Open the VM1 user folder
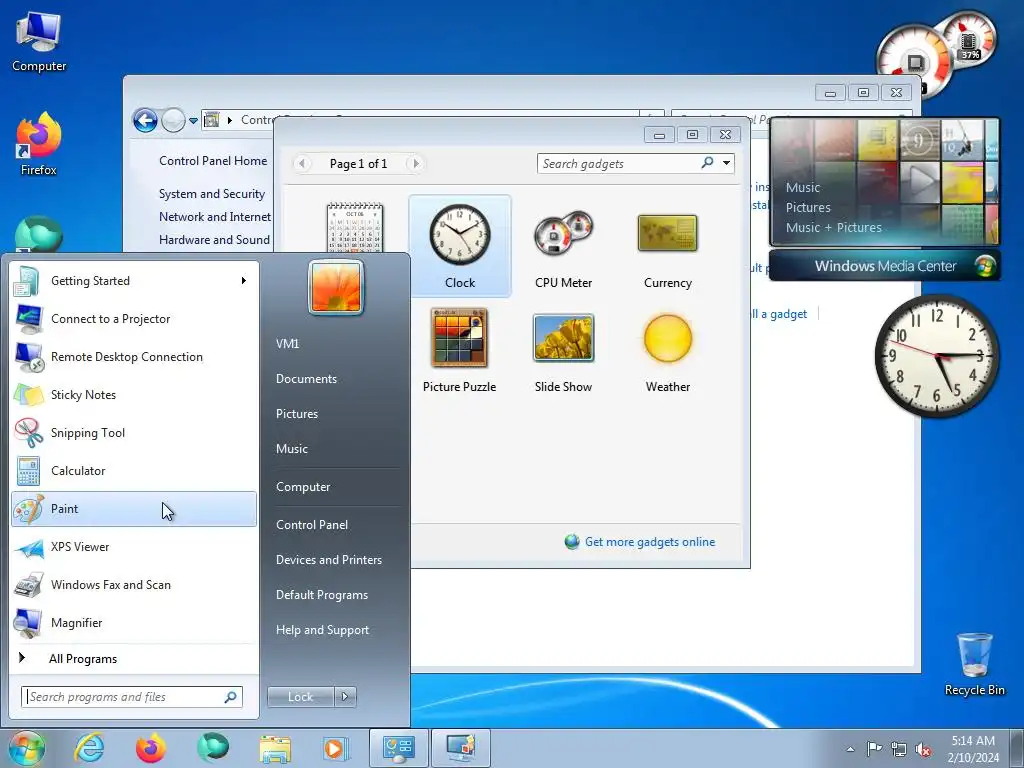This screenshot has width=1024, height=768. (287, 344)
